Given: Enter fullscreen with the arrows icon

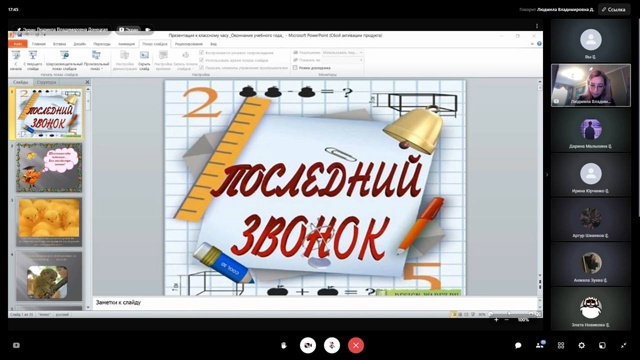Looking at the screenshot, I should coord(623,345).
